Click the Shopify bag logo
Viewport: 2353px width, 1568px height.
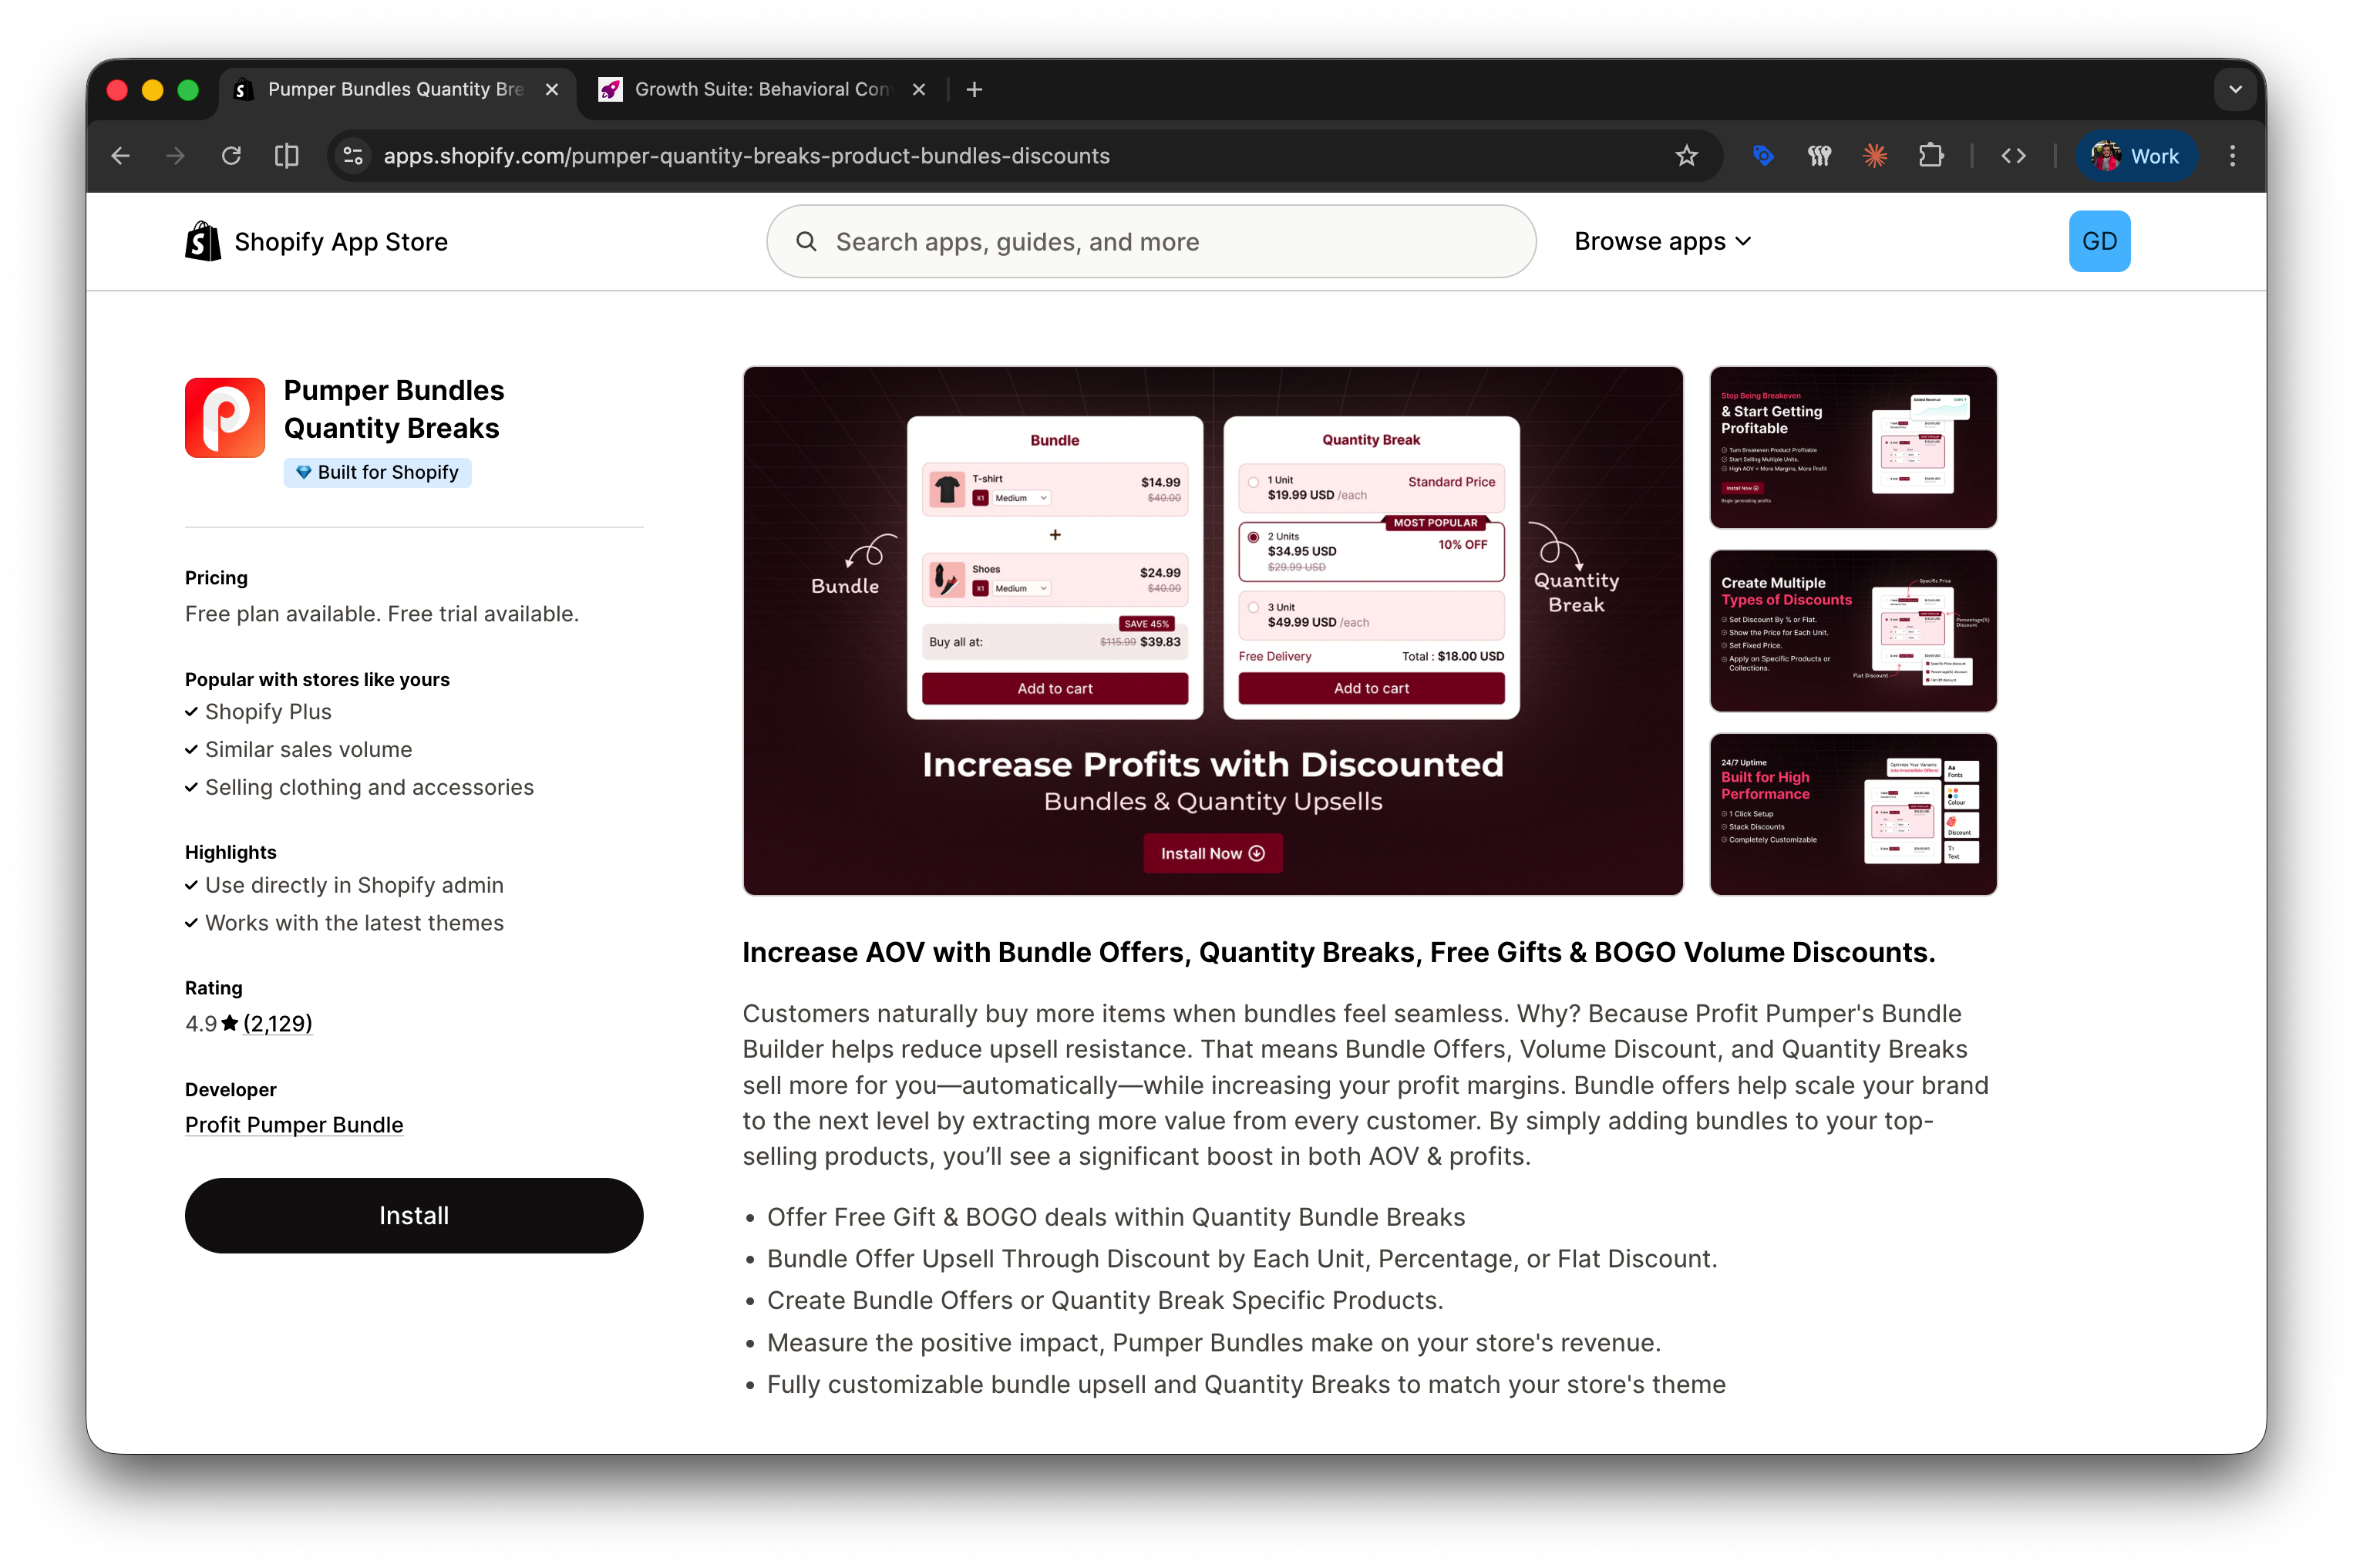pyautogui.click(x=203, y=242)
